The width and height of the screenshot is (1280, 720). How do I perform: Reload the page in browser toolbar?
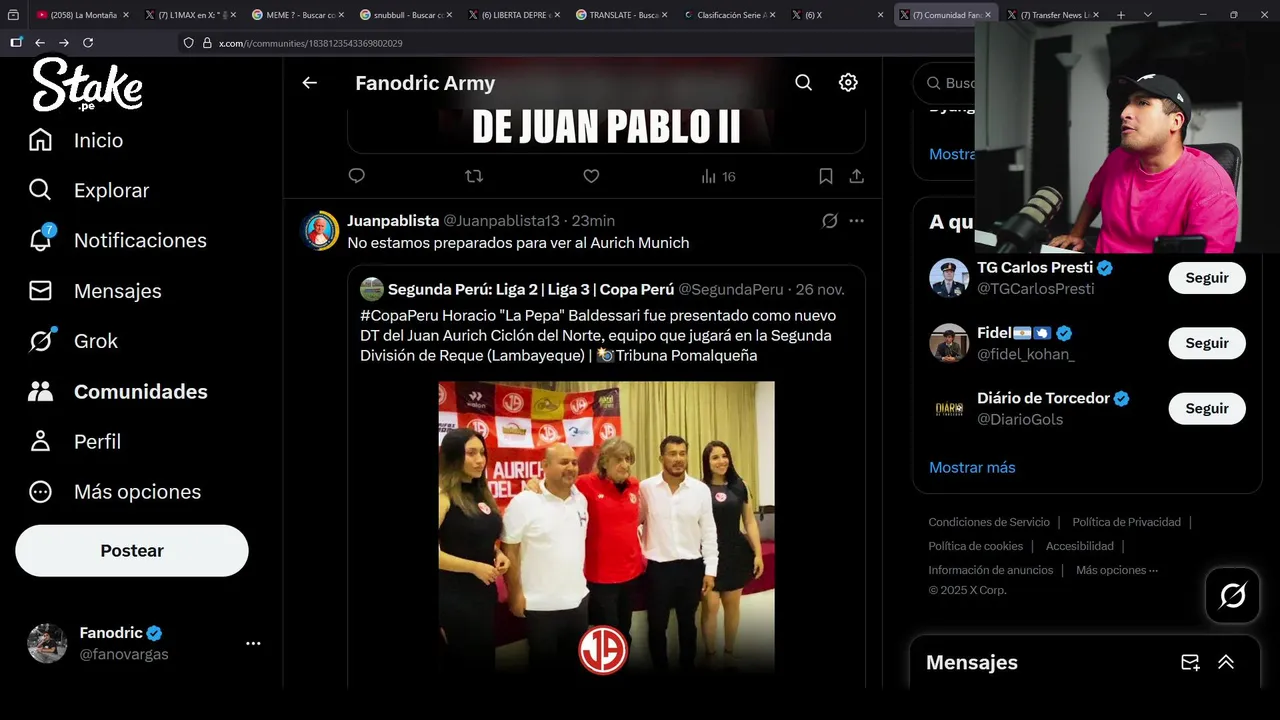point(88,43)
